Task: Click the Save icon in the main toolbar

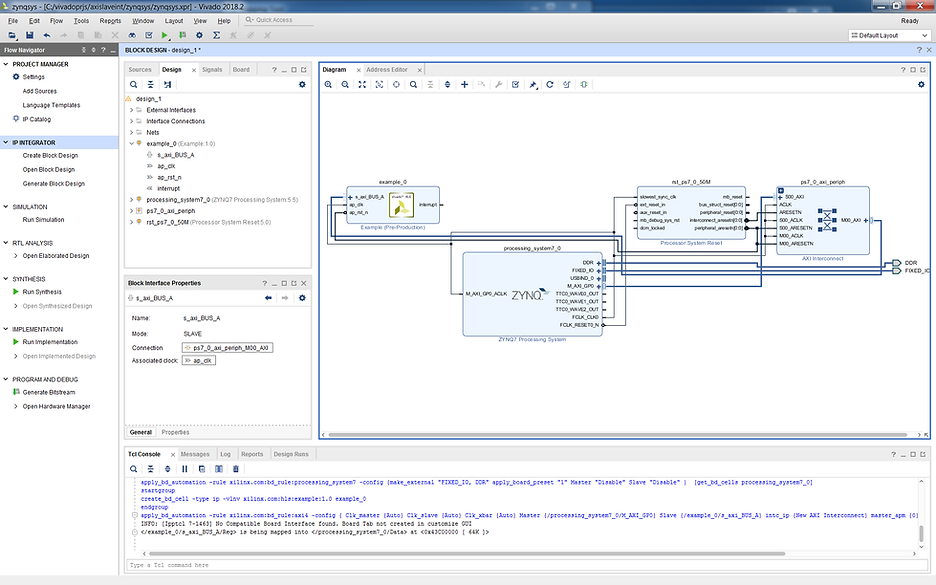Action: 31,33
